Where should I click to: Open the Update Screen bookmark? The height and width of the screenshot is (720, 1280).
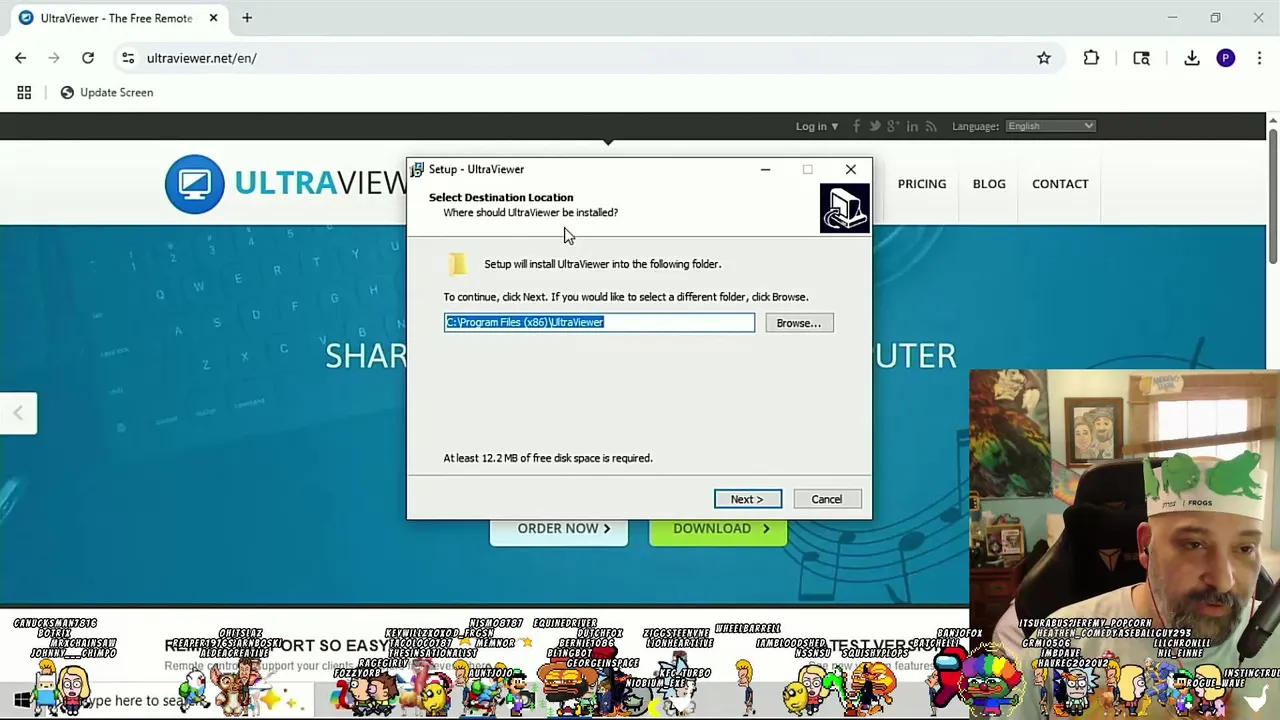click(106, 92)
